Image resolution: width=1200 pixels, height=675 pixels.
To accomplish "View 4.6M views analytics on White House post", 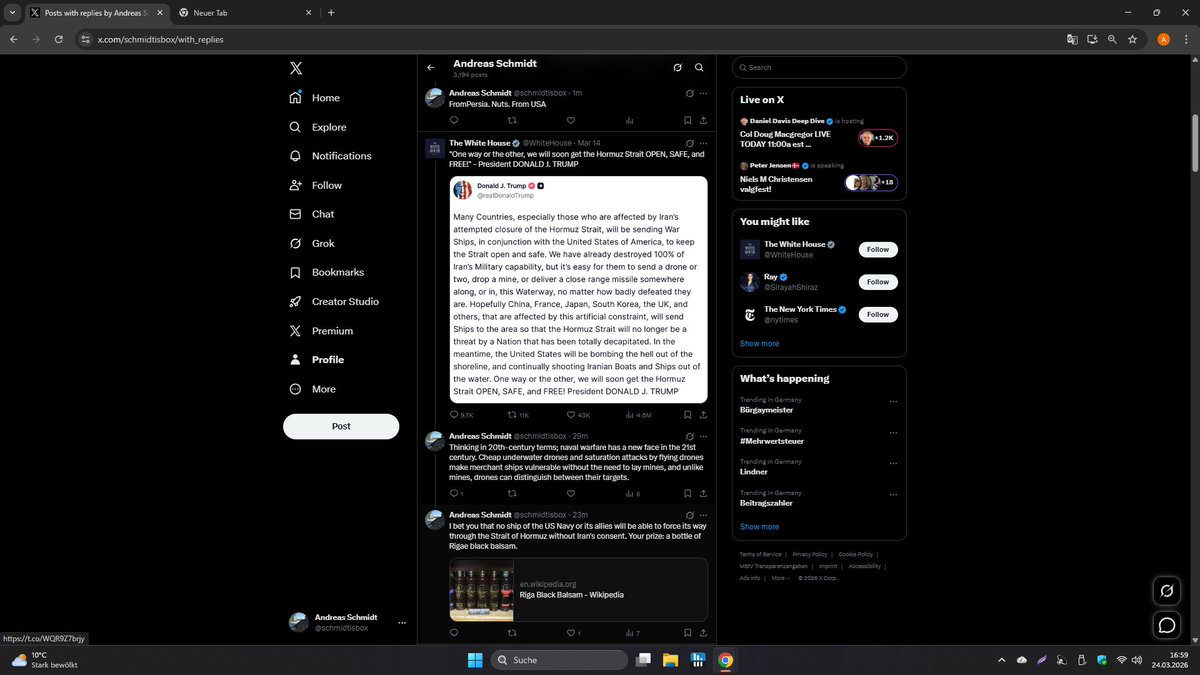I will 638,415.
